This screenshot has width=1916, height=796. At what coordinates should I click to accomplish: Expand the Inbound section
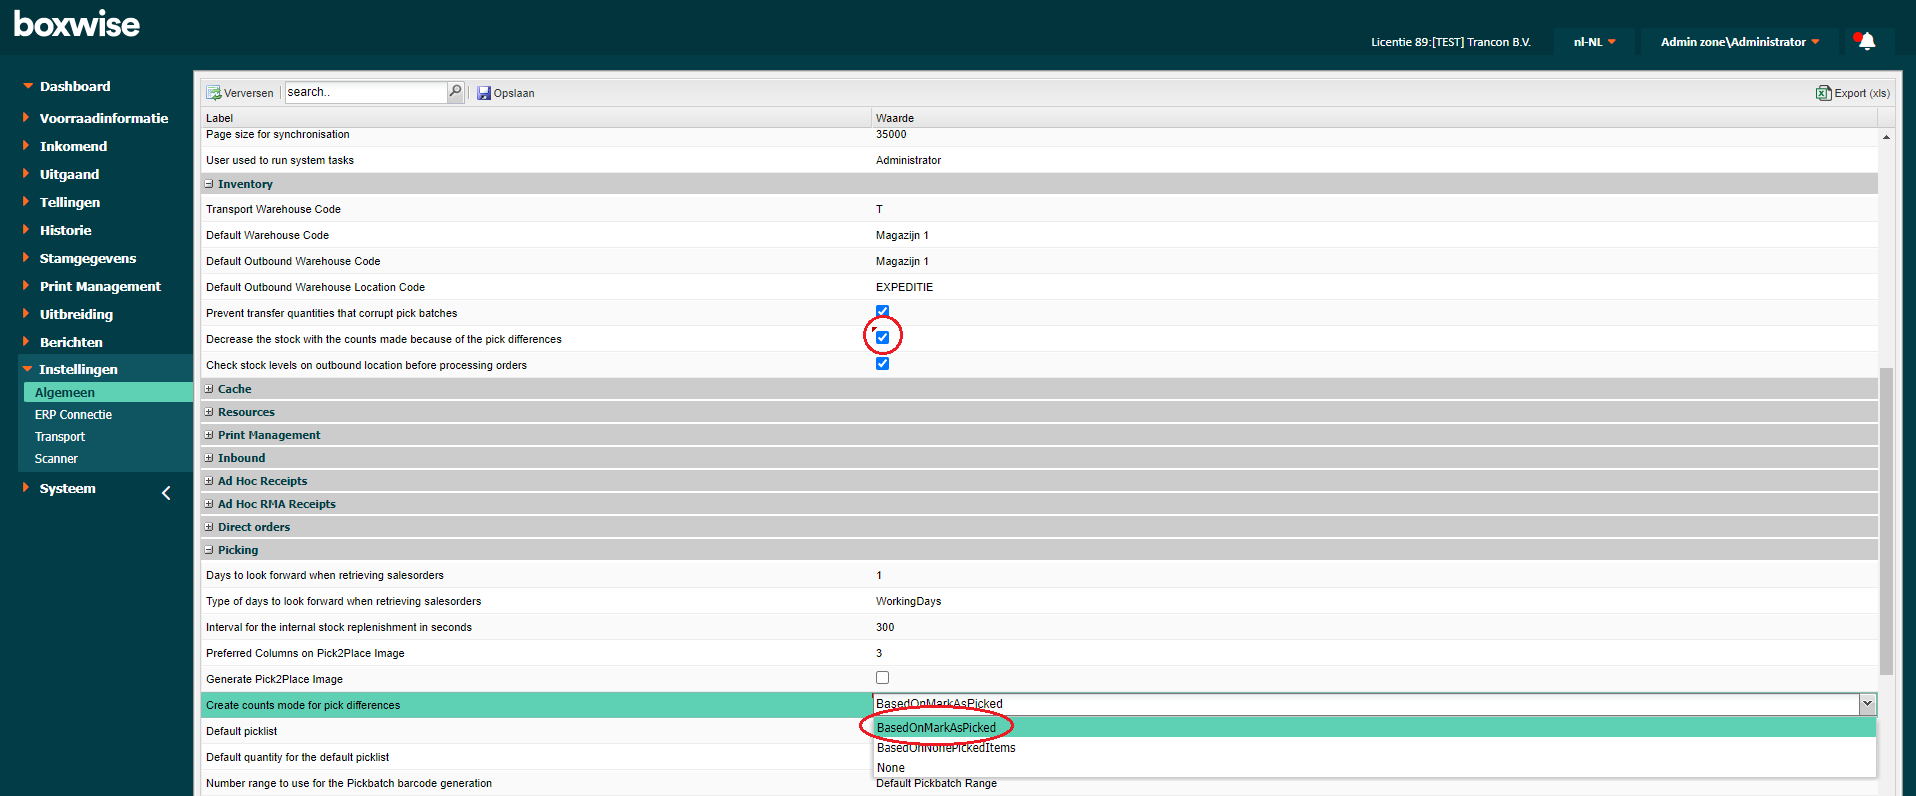(209, 458)
